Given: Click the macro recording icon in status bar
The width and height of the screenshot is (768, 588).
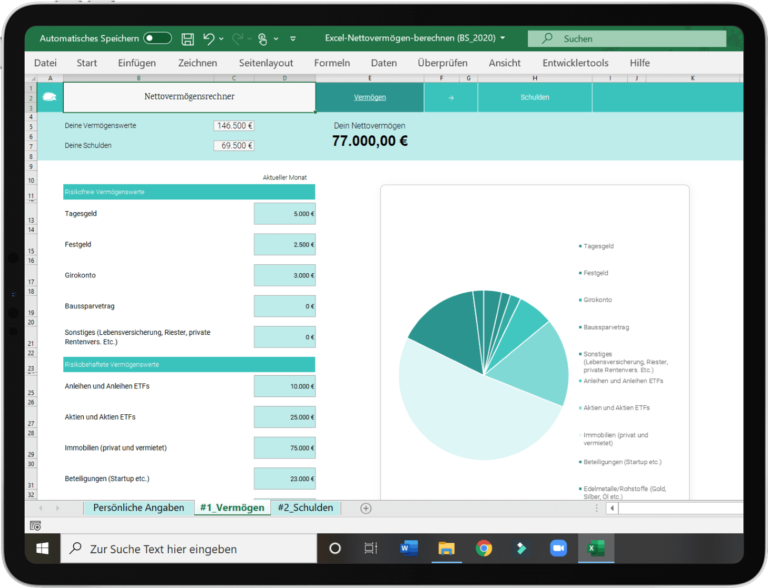Looking at the screenshot, I should pyautogui.click(x=35, y=526).
